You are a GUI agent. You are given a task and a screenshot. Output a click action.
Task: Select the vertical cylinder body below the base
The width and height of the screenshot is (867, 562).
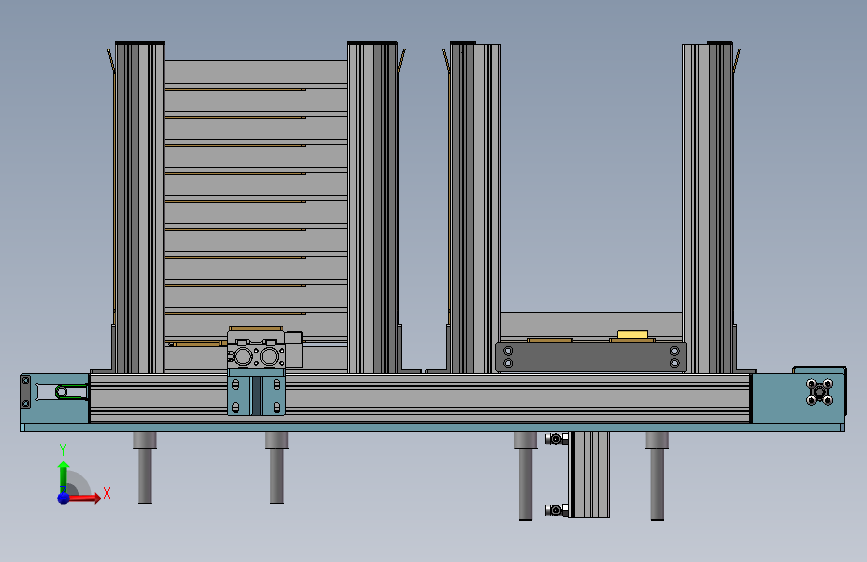[x=589, y=475]
